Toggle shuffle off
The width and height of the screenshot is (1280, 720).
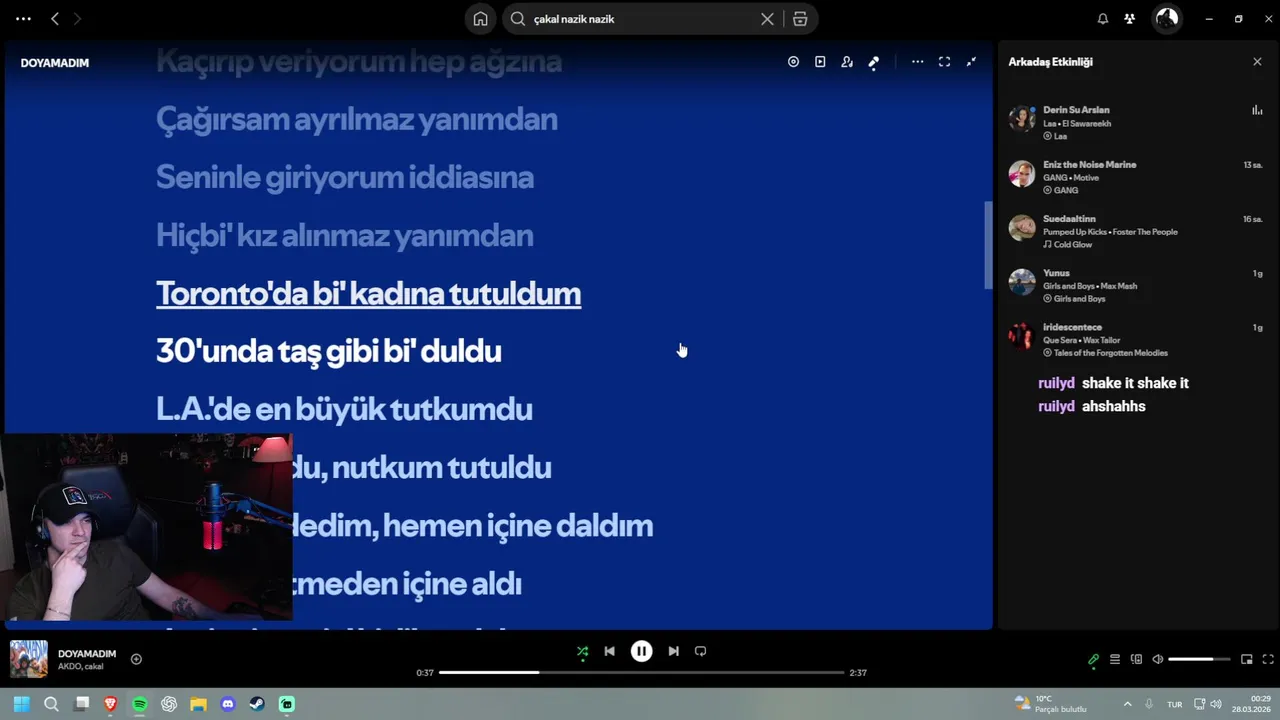coord(583,651)
